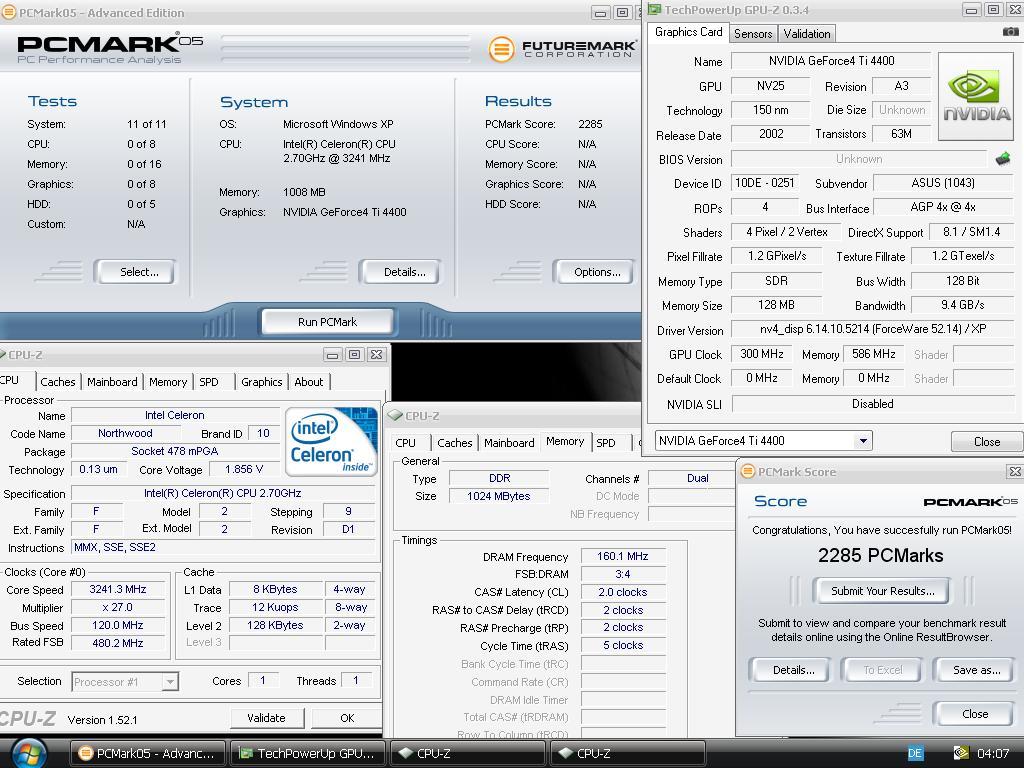
Task: Click the NVIDIA logo in GPU-Z
Action: tap(976, 97)
